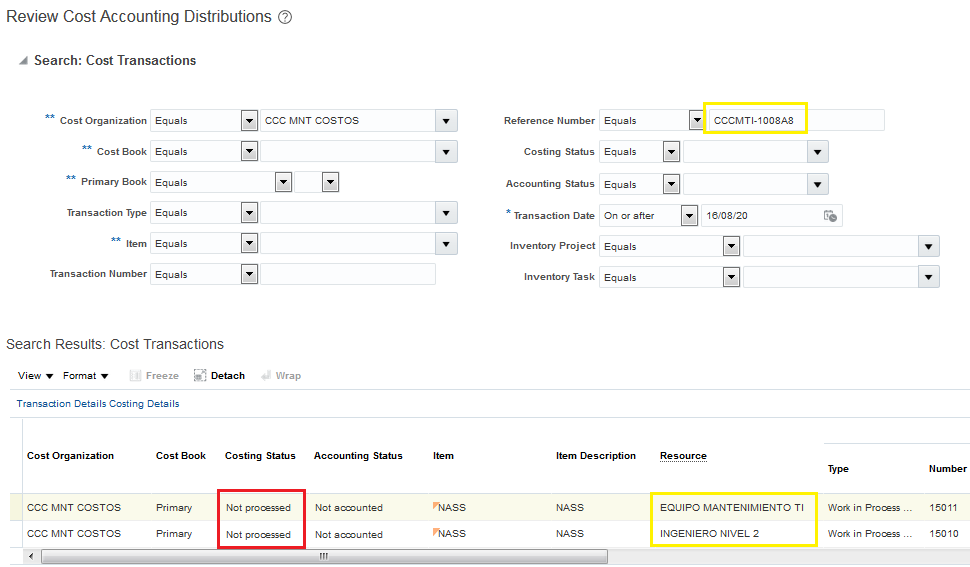The height and width of the screenshot is (567, 970).
Task: Click the Transaction Number input field
Action: tap(348, 274)
